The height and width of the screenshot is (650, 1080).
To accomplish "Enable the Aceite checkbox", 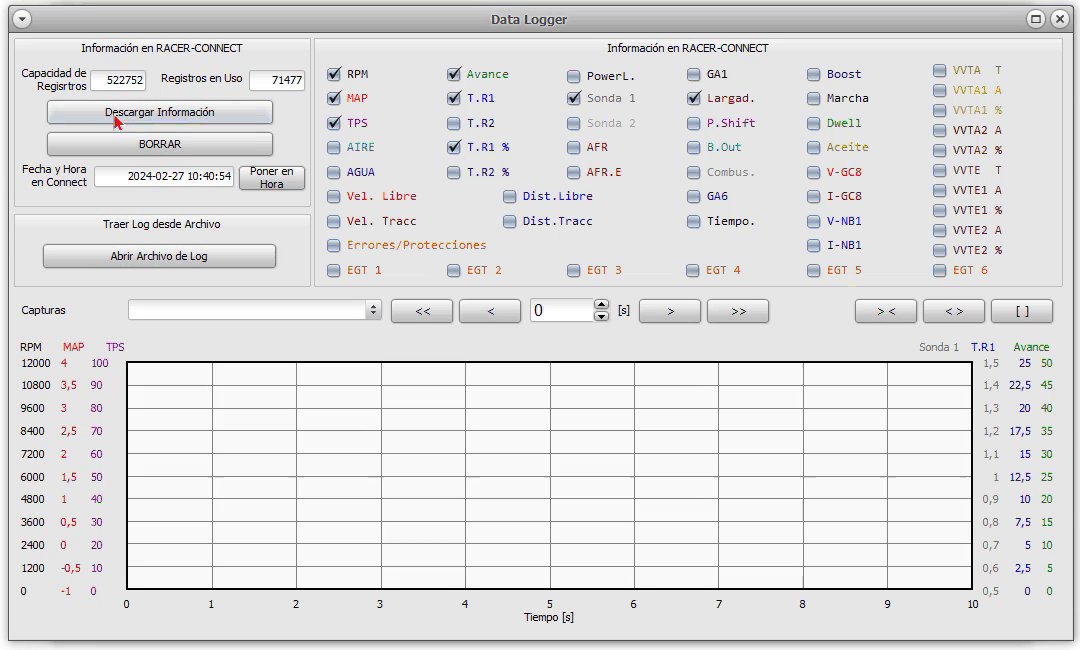I will coord(813,147).
